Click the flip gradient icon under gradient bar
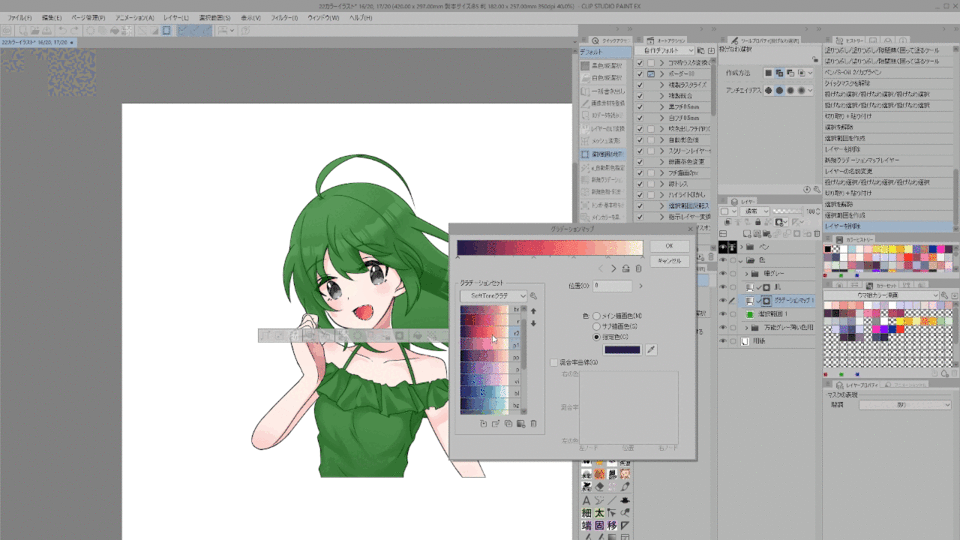This screenshot has width=960, height=540. [x=626, y=268]
